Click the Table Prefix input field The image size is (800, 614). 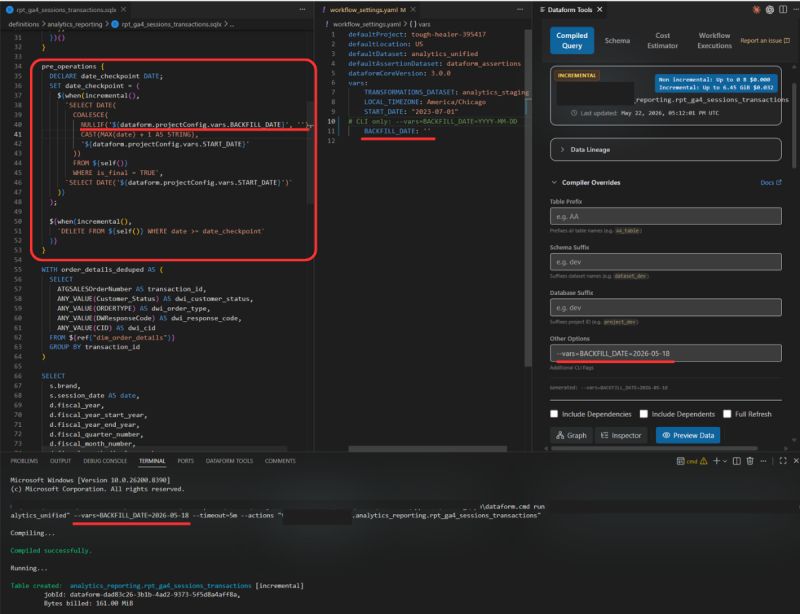(665, 216)
